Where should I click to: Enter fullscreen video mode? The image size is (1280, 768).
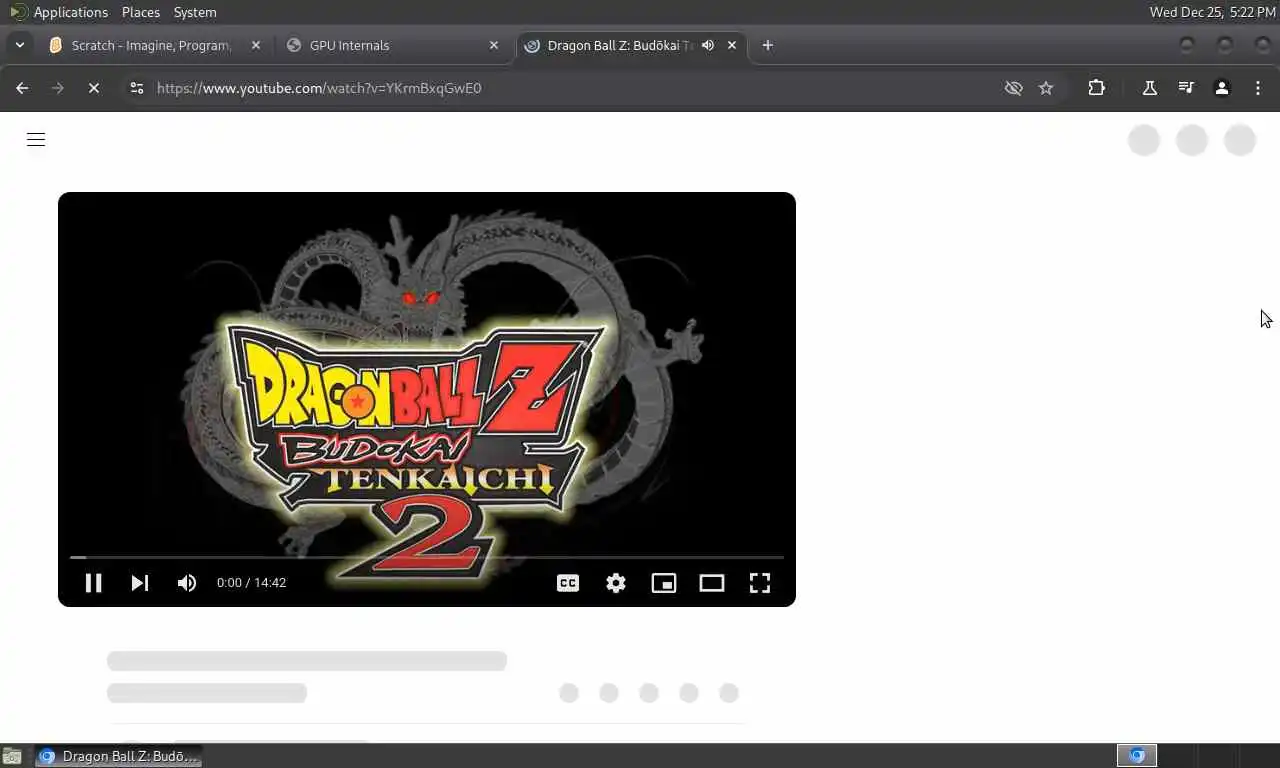[x=760, y=583]
